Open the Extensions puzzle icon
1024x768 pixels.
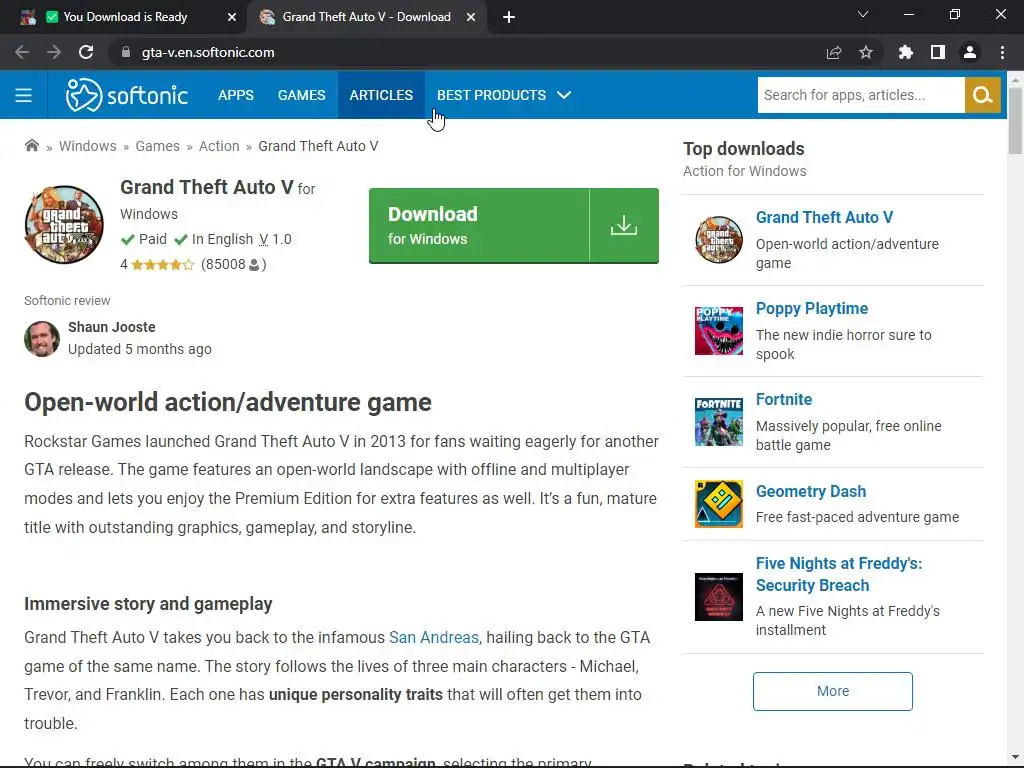[905, 52]
